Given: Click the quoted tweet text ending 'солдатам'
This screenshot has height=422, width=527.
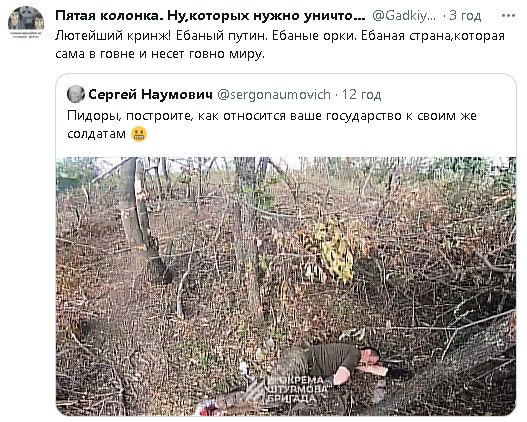Looking at the screenshot, I should tap(272, 125).
